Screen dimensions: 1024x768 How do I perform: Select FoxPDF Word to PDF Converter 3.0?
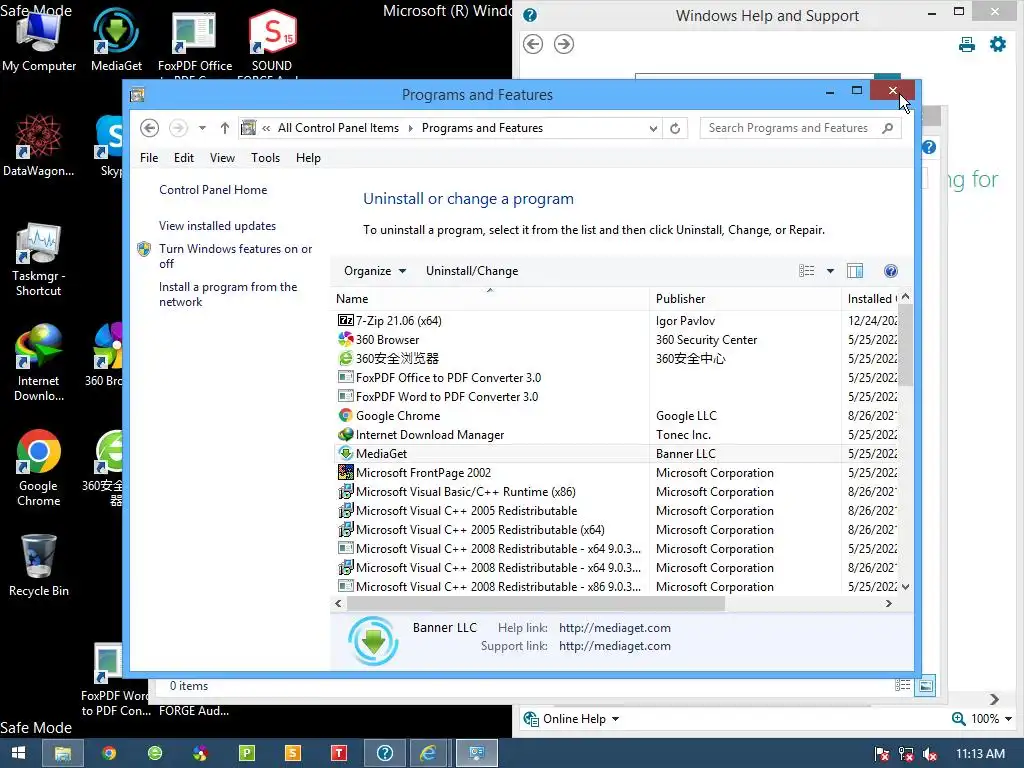pos(447,396)
